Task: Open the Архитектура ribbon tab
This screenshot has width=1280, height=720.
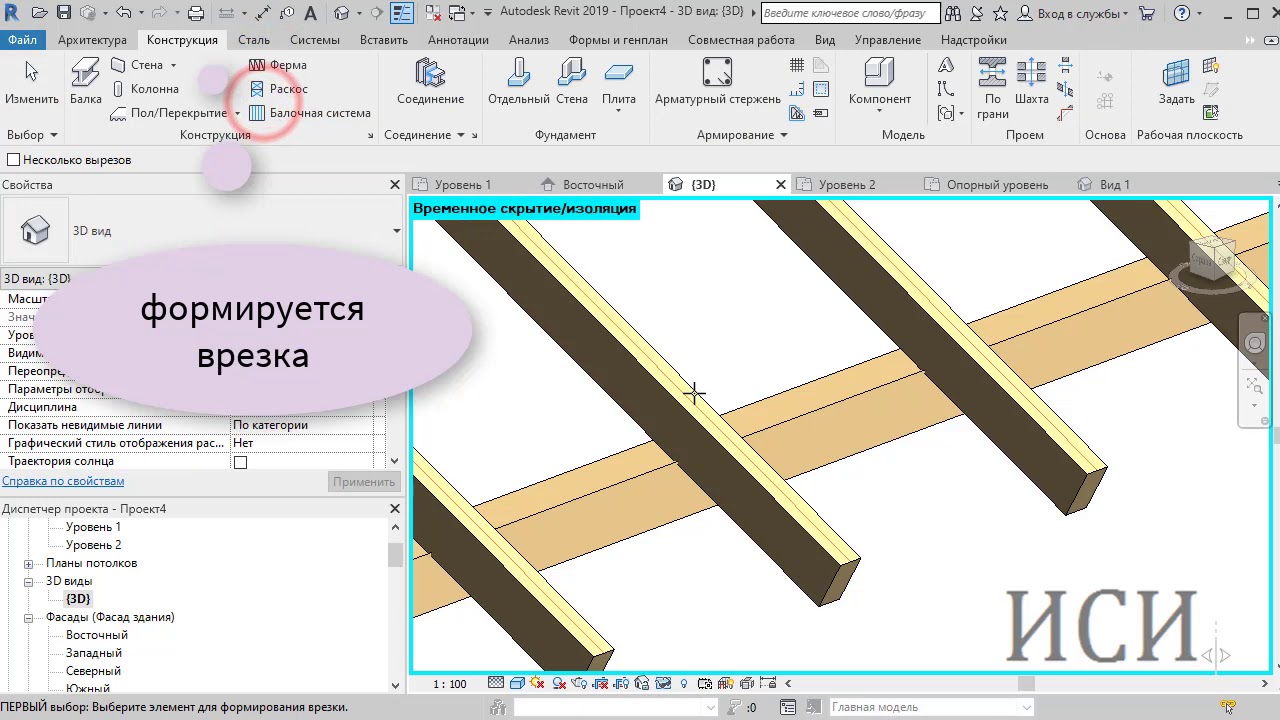Action: (92, 40)
